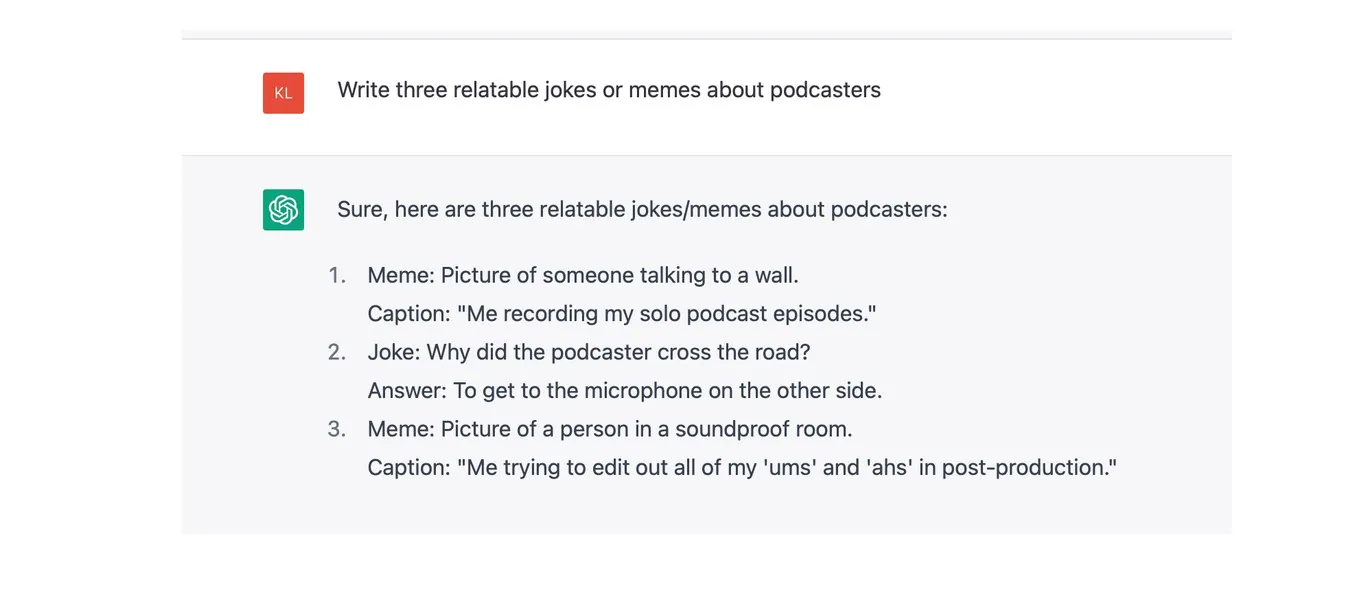The width and height of the screenshot is (1367, 615).
Task: Click list number 2 in the response
Action: pyautogui.click(x=337, y=352)
